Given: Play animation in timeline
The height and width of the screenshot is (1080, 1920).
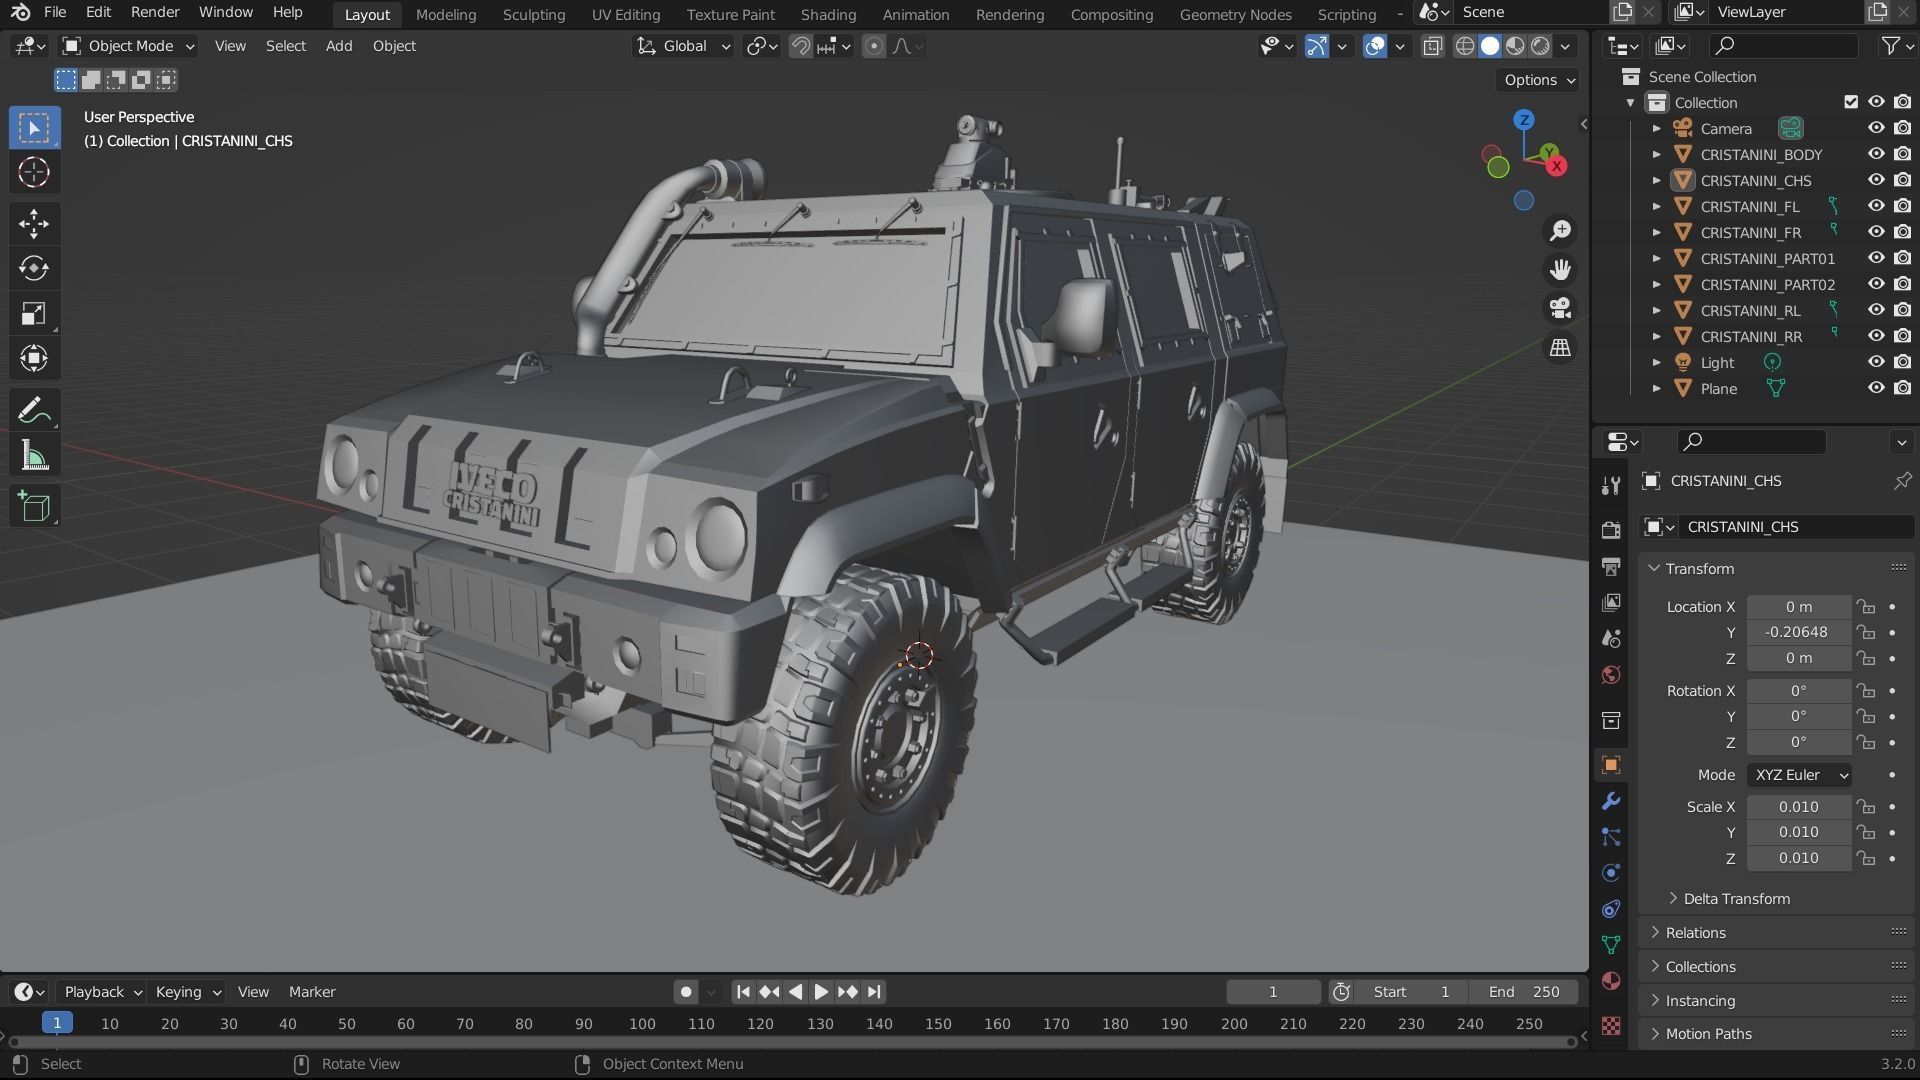Looking at the screenshot, I should pyautogui.click(x=821, y=992).
